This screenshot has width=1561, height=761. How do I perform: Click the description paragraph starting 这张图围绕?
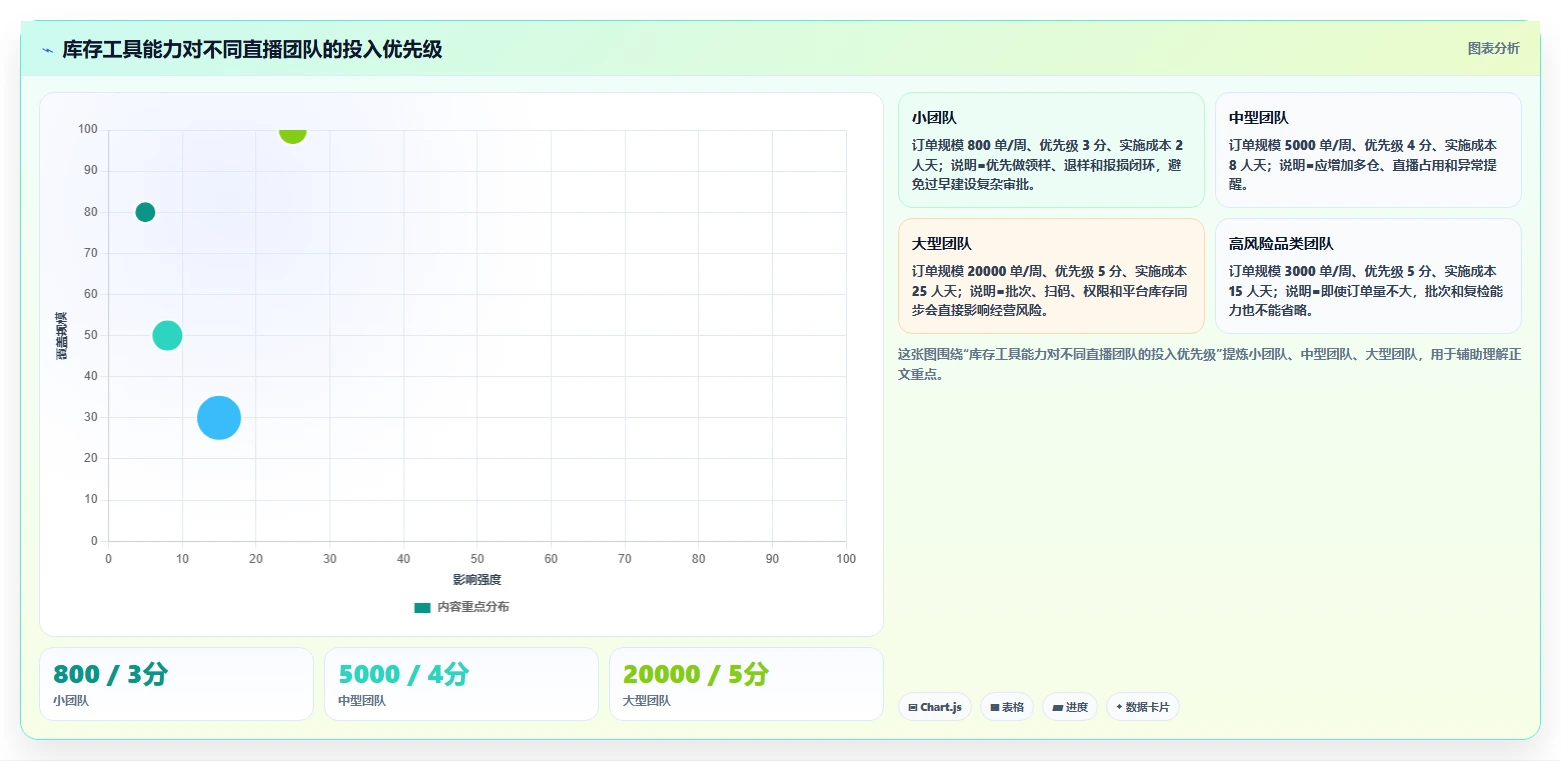[x=1209, y=364]
